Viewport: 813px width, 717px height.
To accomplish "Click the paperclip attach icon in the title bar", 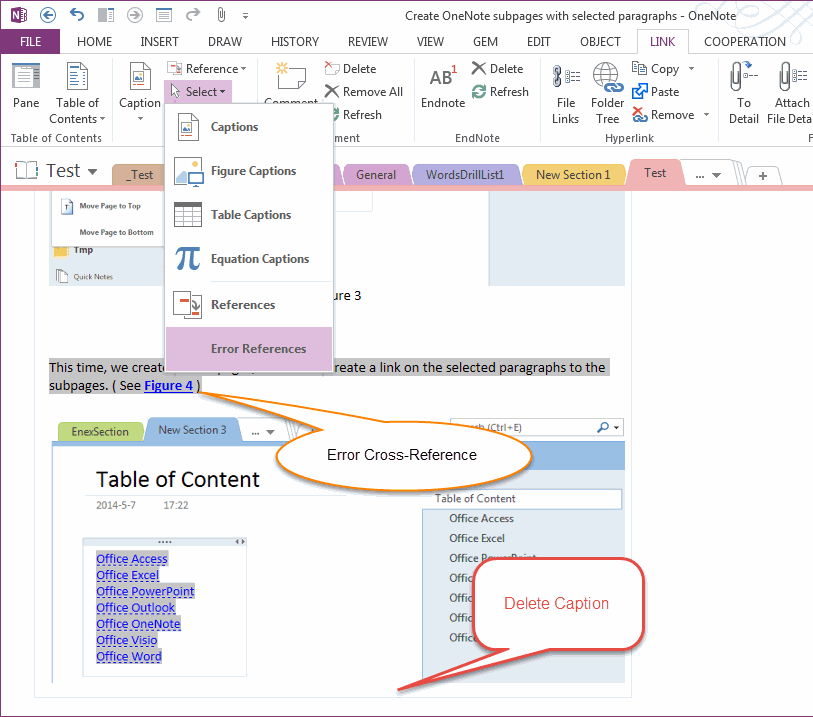I will (x=221, y=15).
